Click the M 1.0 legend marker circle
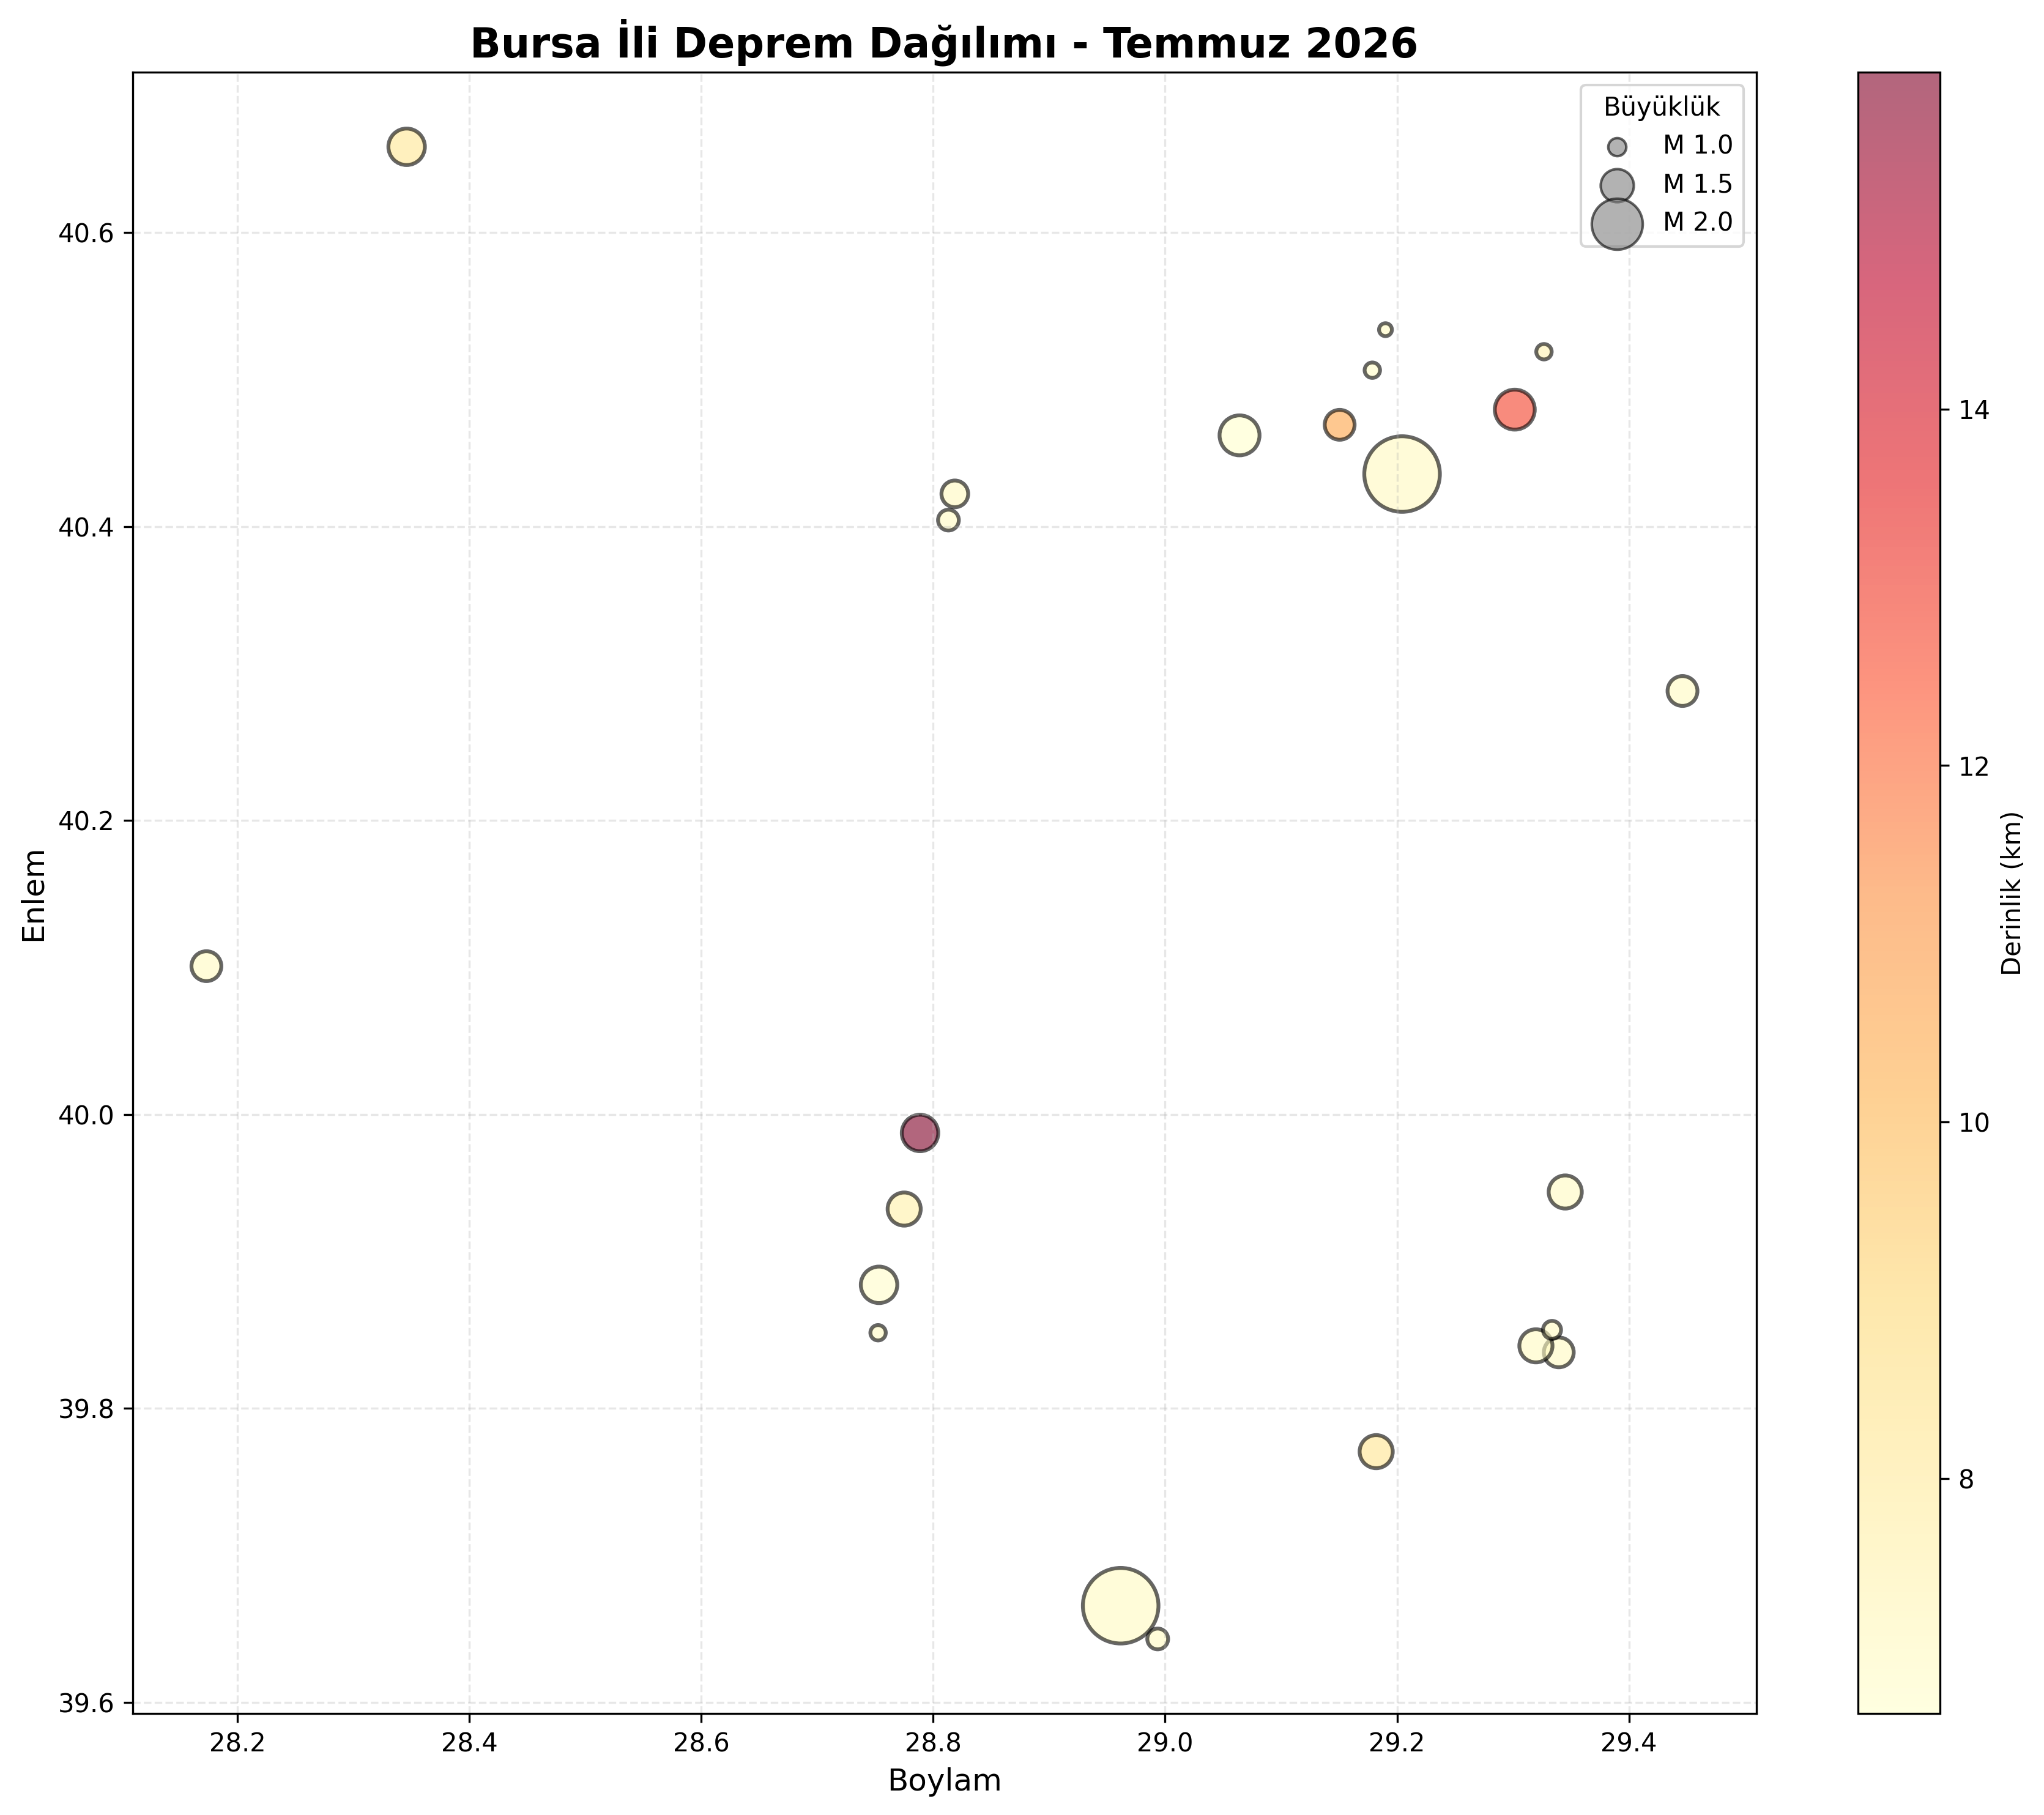Screen dimensions: 2044x1815 click(x=1617, y=147)
